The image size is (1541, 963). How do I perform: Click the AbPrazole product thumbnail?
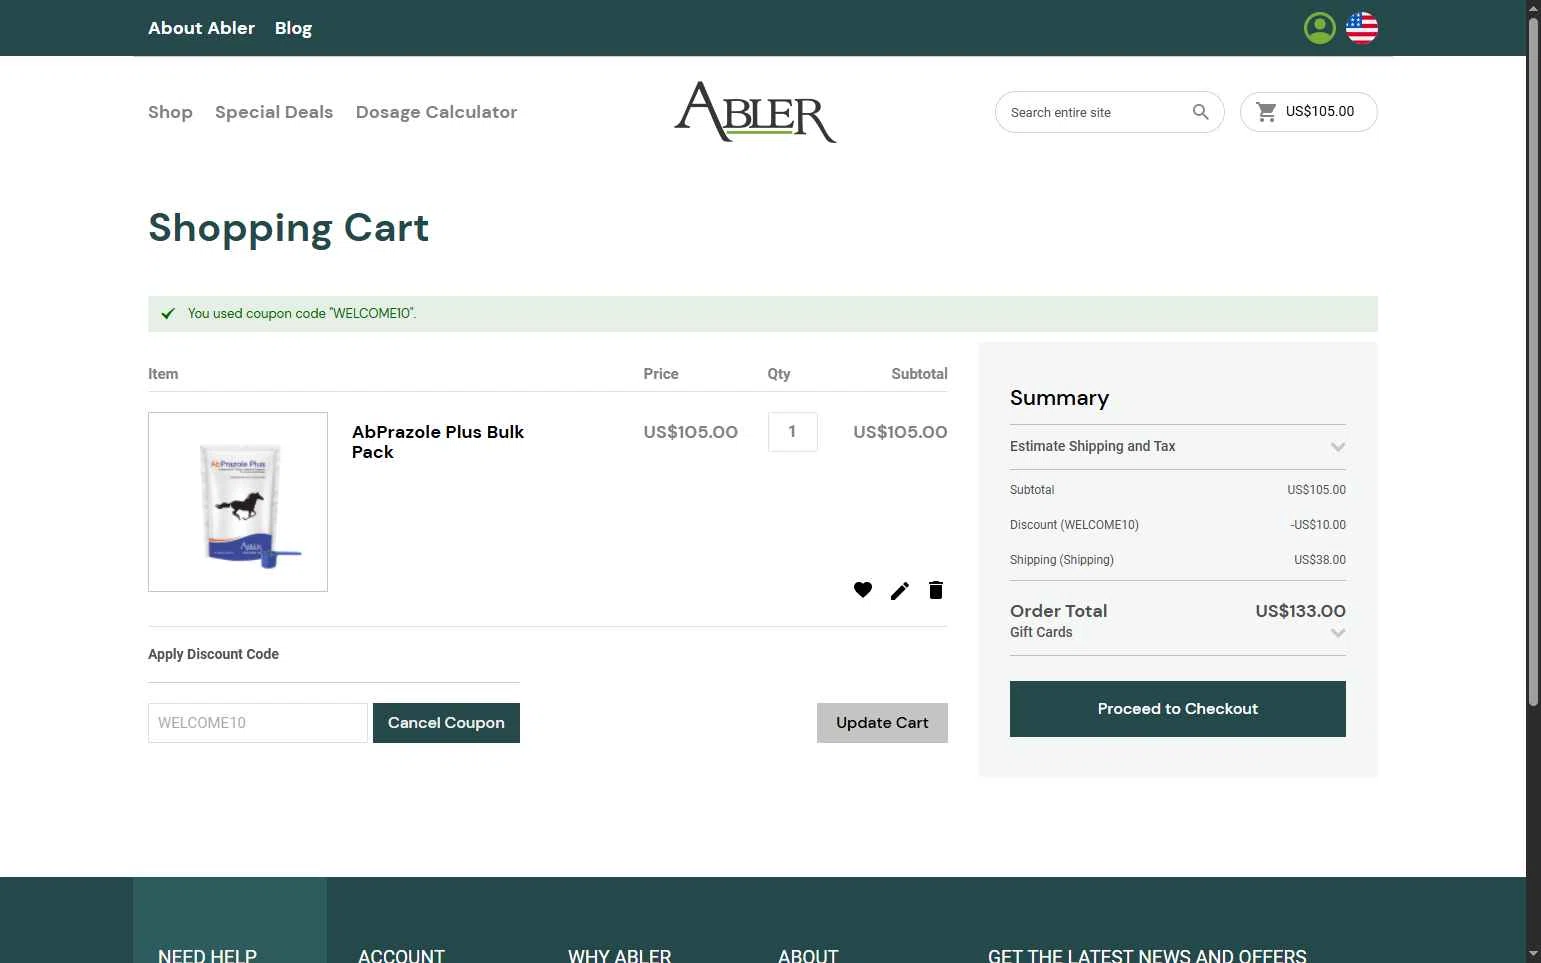[238, 502]
